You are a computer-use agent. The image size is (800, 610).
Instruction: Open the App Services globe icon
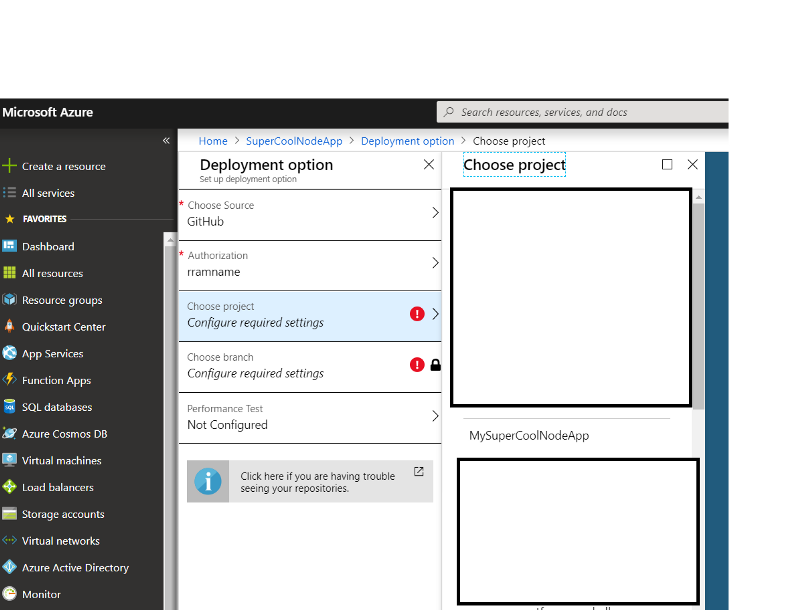(x=9, y=353)
